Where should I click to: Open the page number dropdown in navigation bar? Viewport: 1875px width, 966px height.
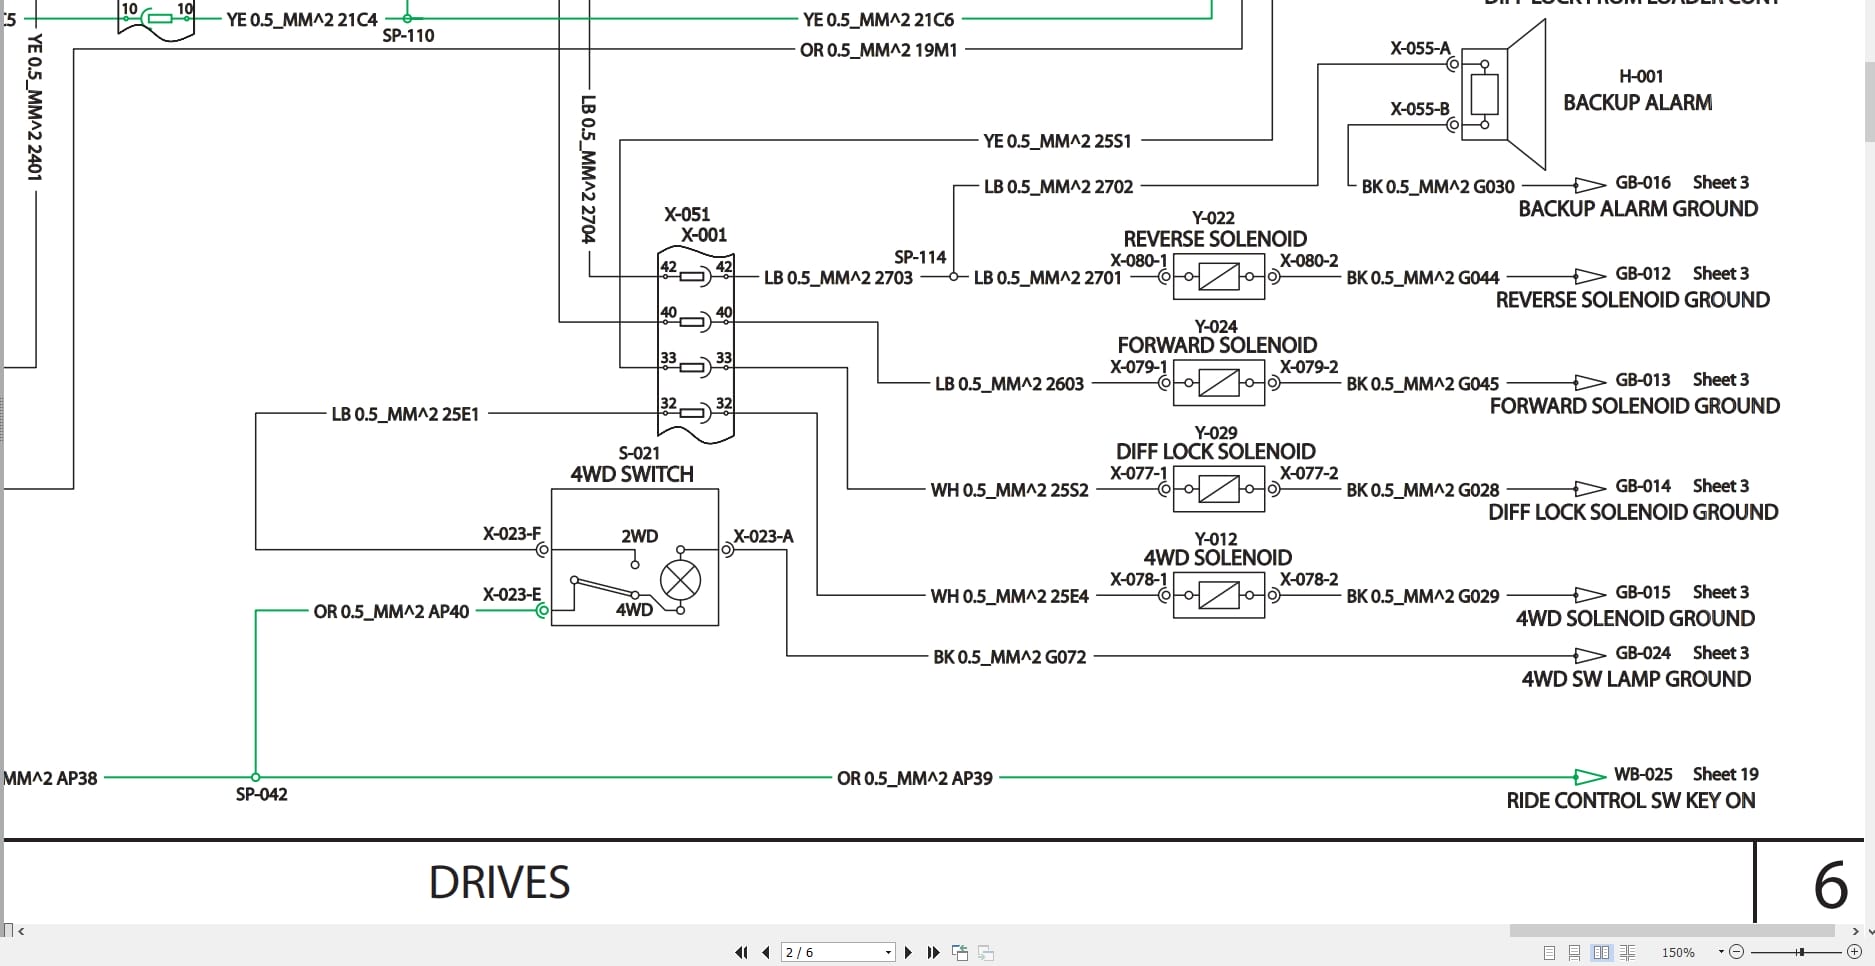click(887, 952)
